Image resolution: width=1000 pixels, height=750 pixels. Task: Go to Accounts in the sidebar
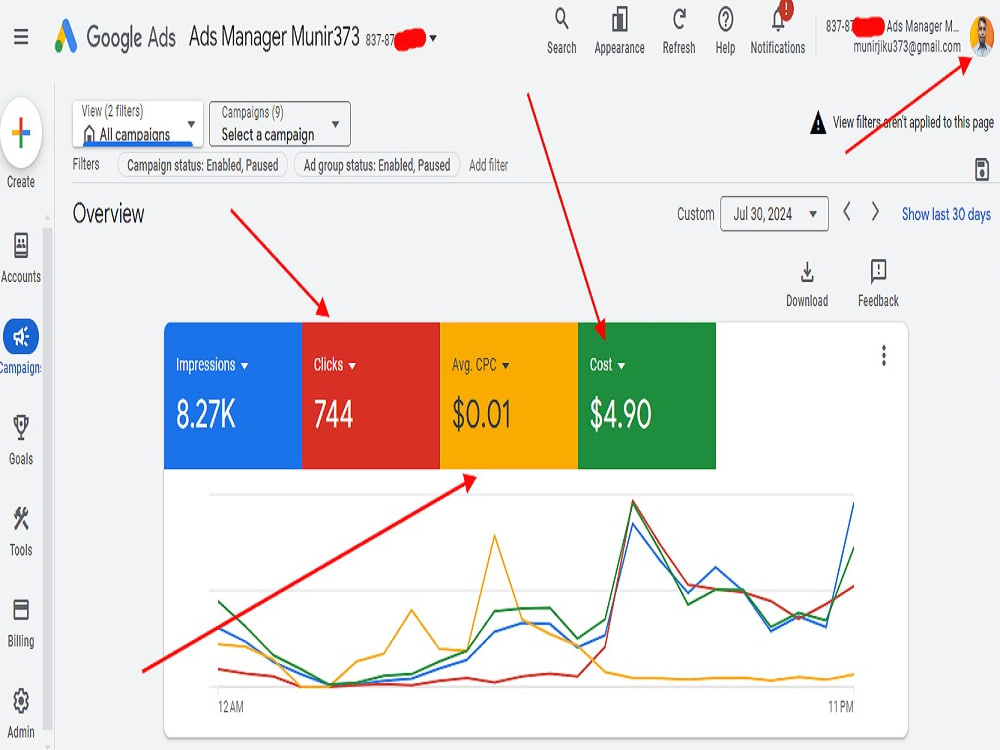click(x=21, y=258)
